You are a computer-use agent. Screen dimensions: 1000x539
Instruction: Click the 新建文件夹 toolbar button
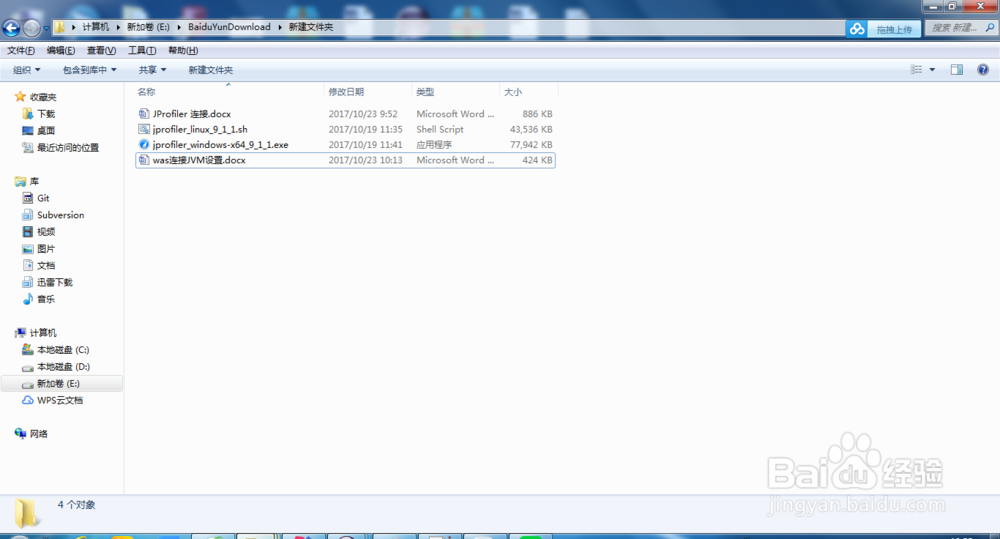point(210,70)
